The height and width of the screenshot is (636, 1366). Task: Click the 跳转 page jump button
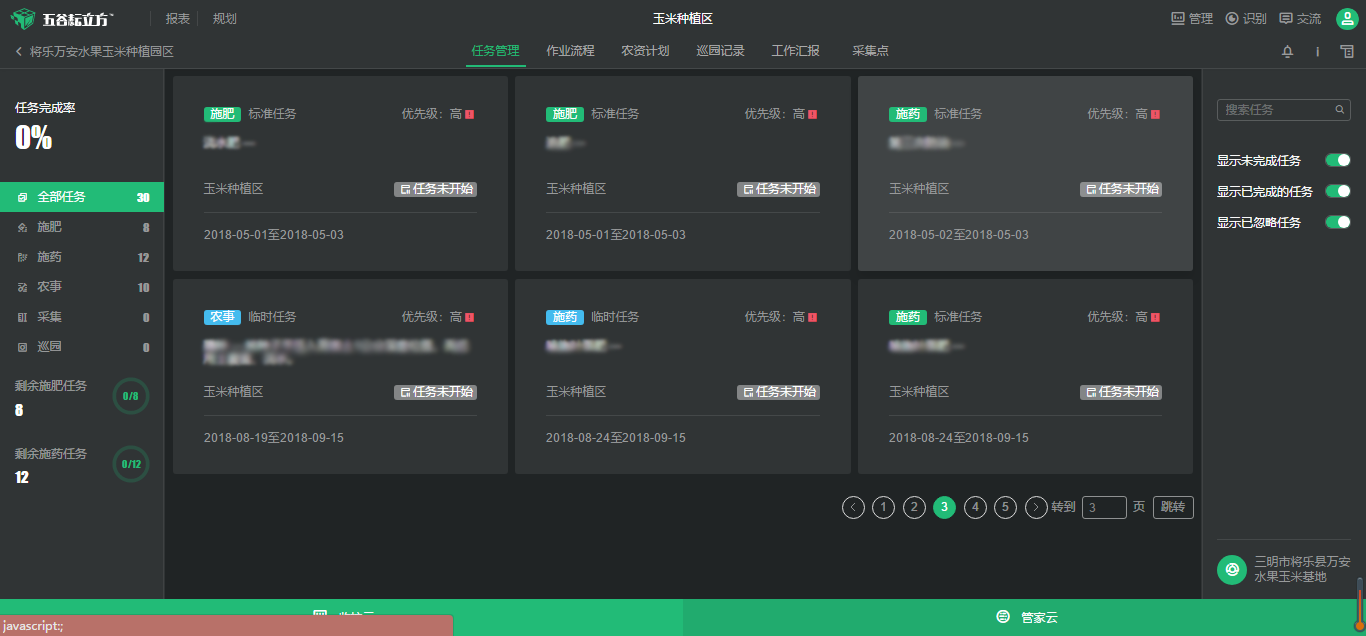pos(1172,507)
